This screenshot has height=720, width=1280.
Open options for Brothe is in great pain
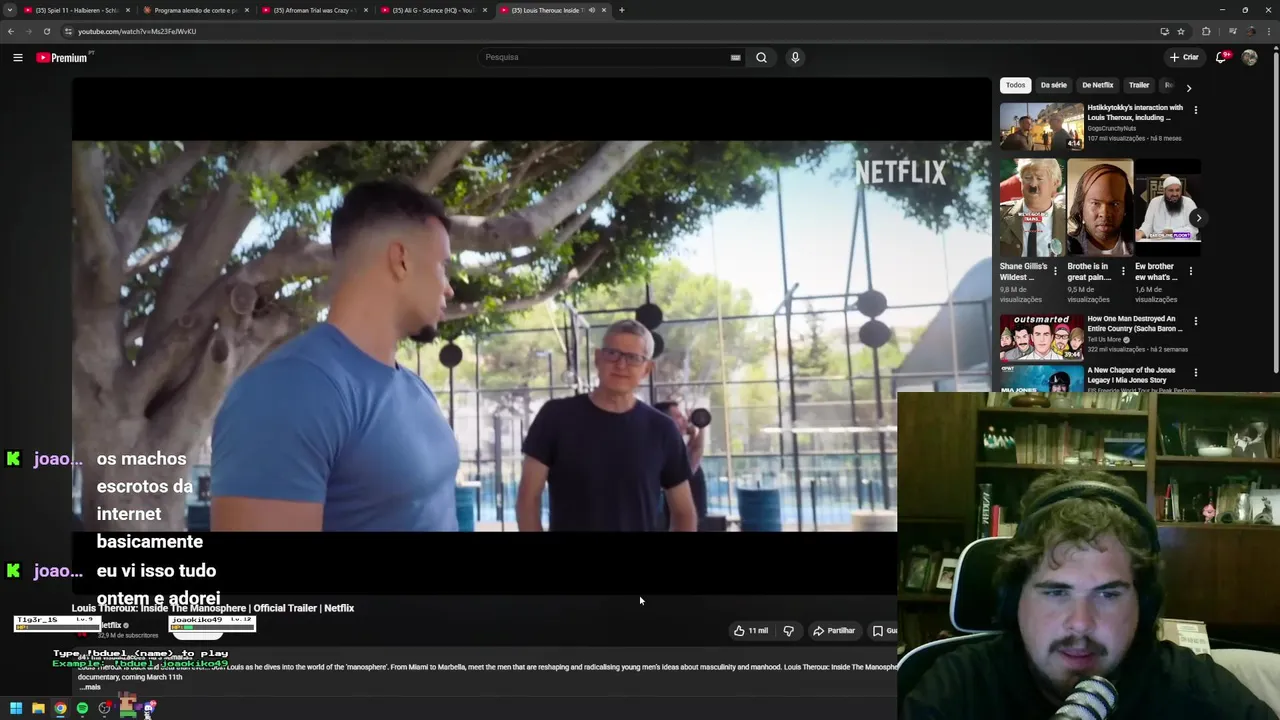pos(1122,271)
